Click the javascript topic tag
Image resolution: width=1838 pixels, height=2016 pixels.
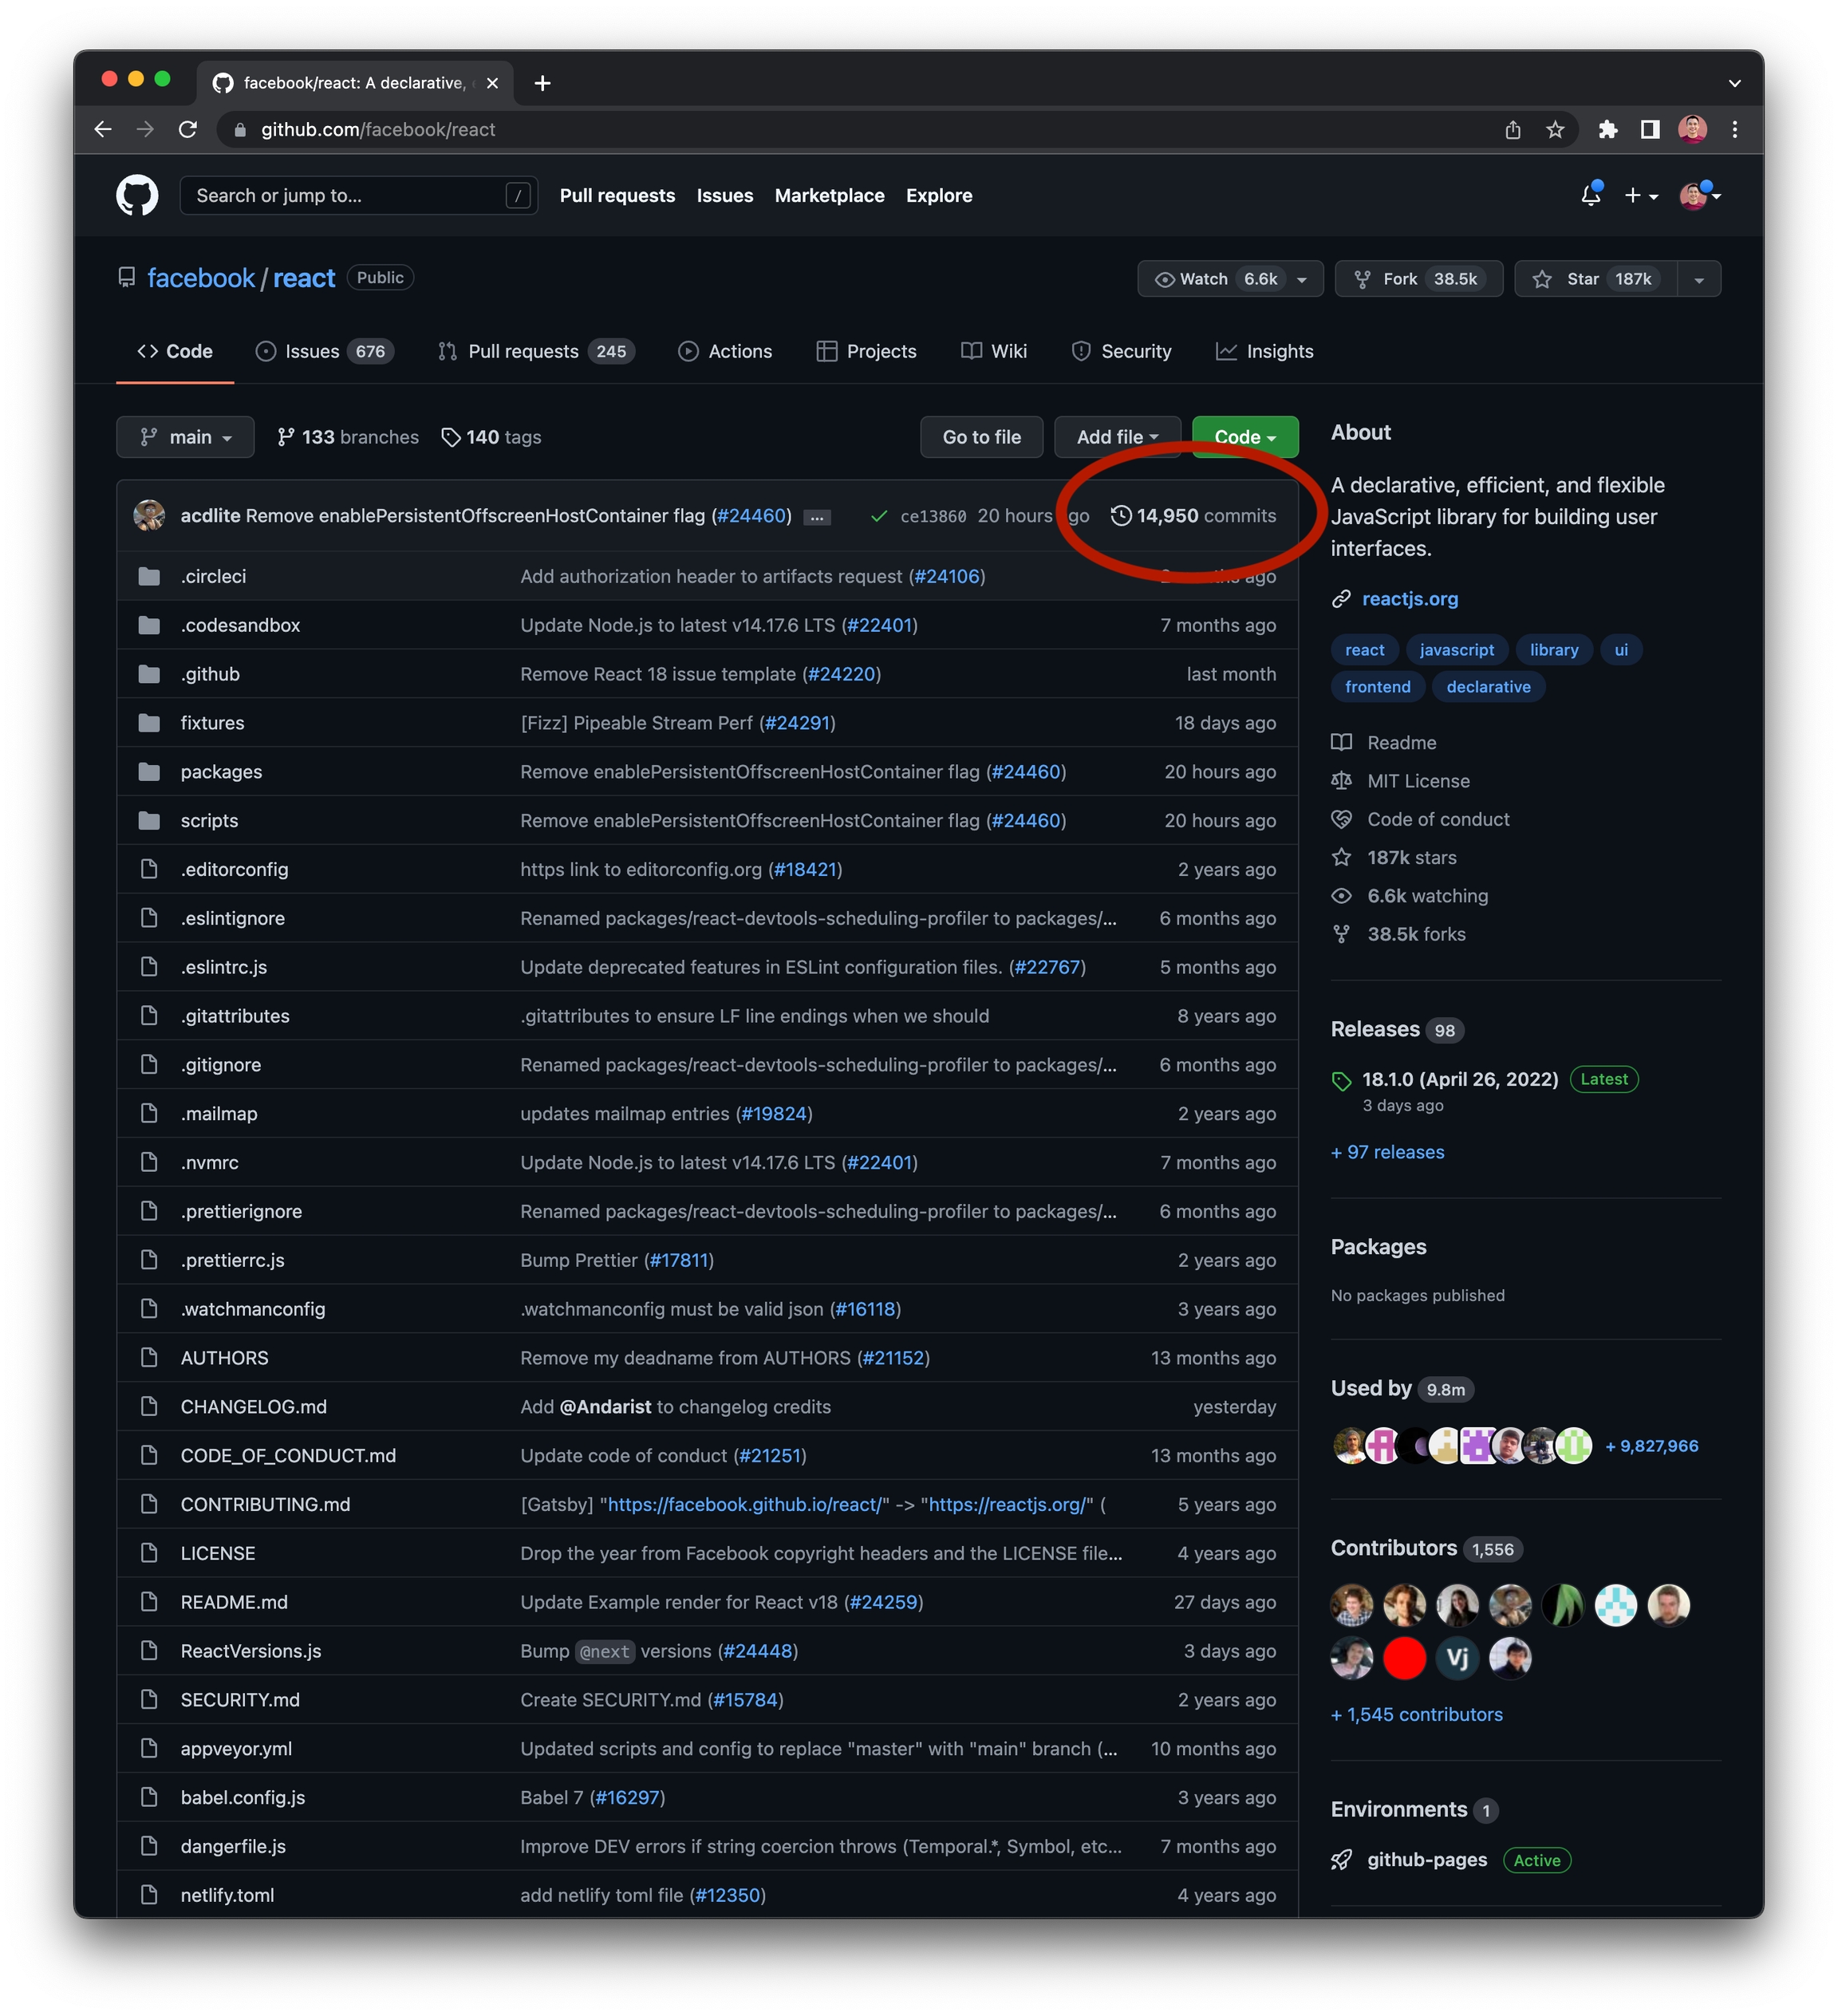[1457, 650]
